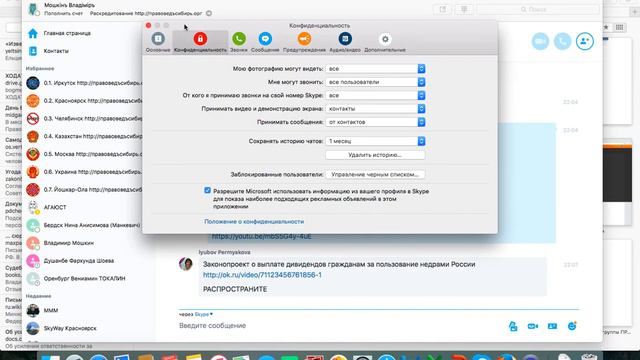Open 'Положение о конфиденциальности' link
This screenshot has height=360, width=640.
(254, 222)
